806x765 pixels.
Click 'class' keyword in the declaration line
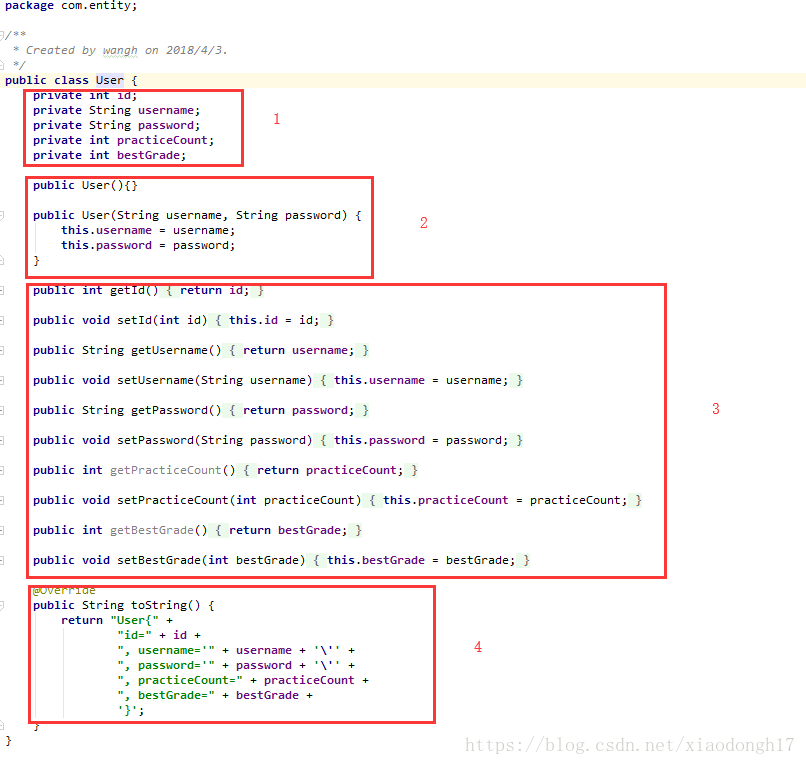tap(71, 80)
